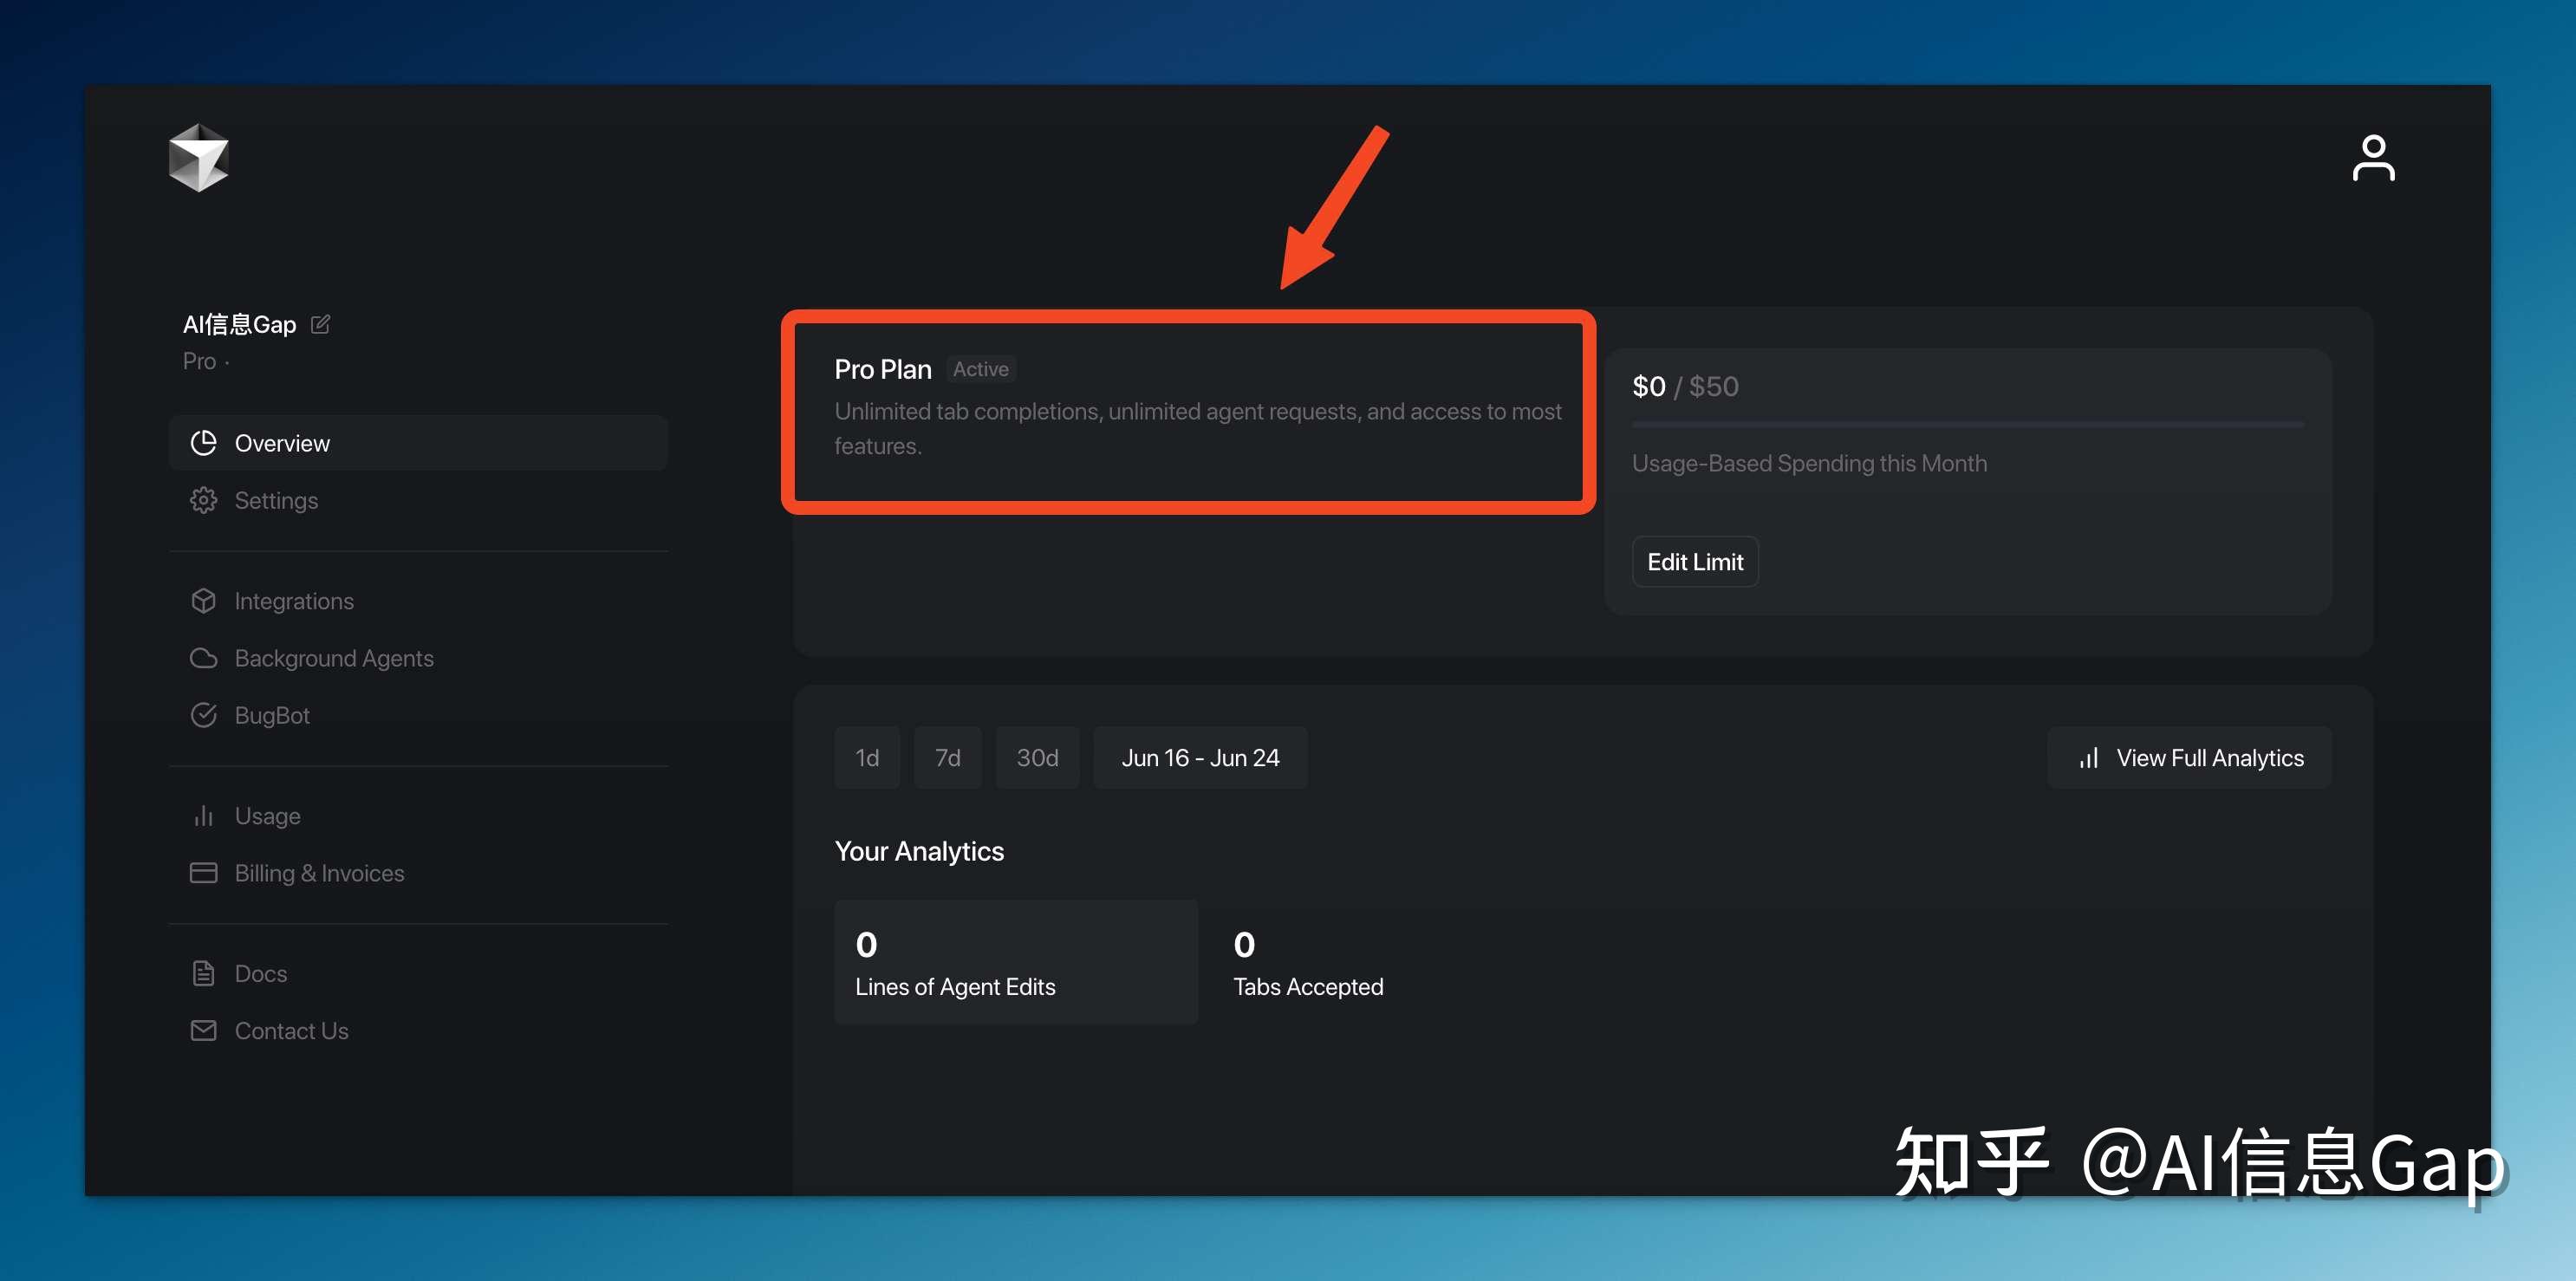The image size is (2576, 1281).
Task: Open View Full Analytics
Action: point(2189,758)
